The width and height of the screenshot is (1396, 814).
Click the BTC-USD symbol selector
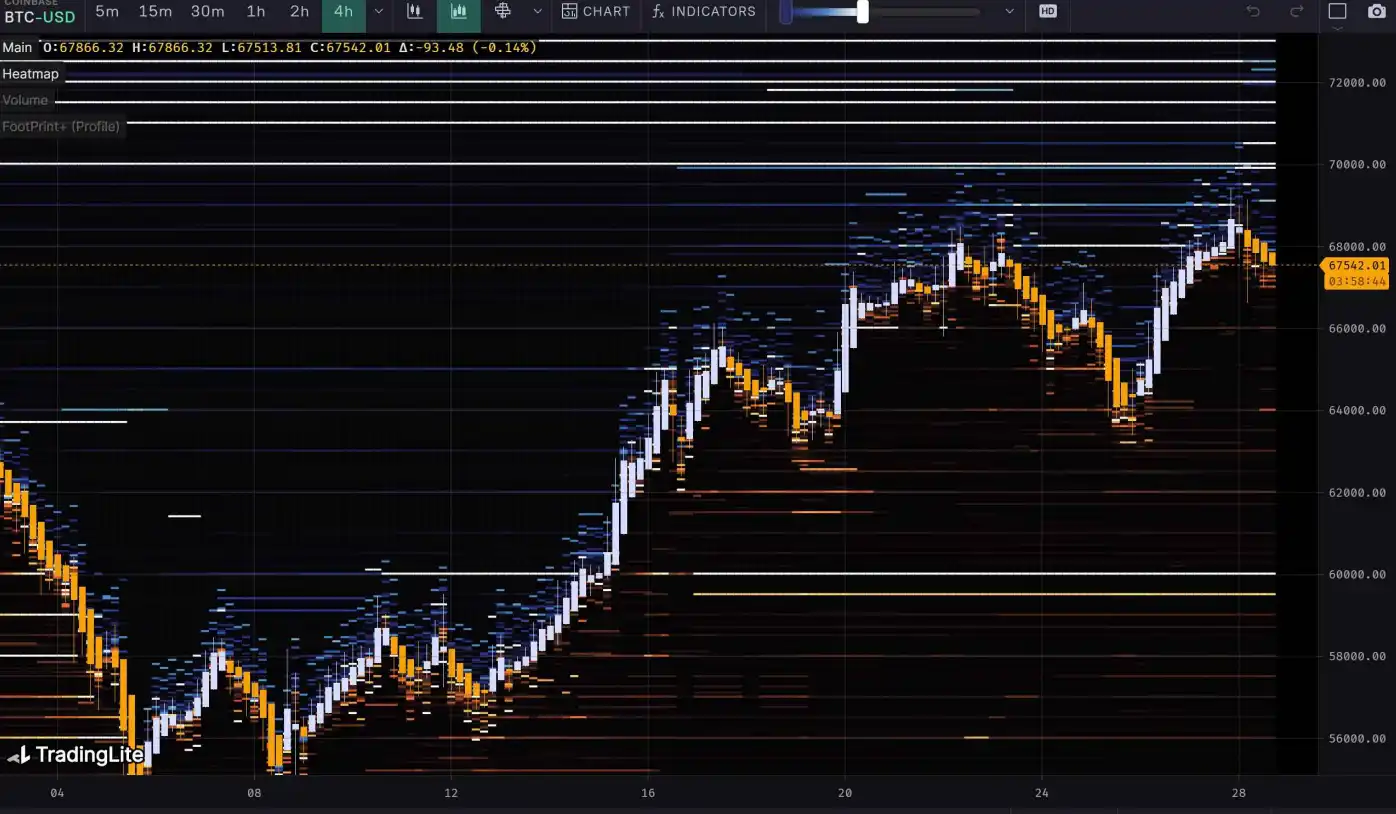click(x=40, y=17)
